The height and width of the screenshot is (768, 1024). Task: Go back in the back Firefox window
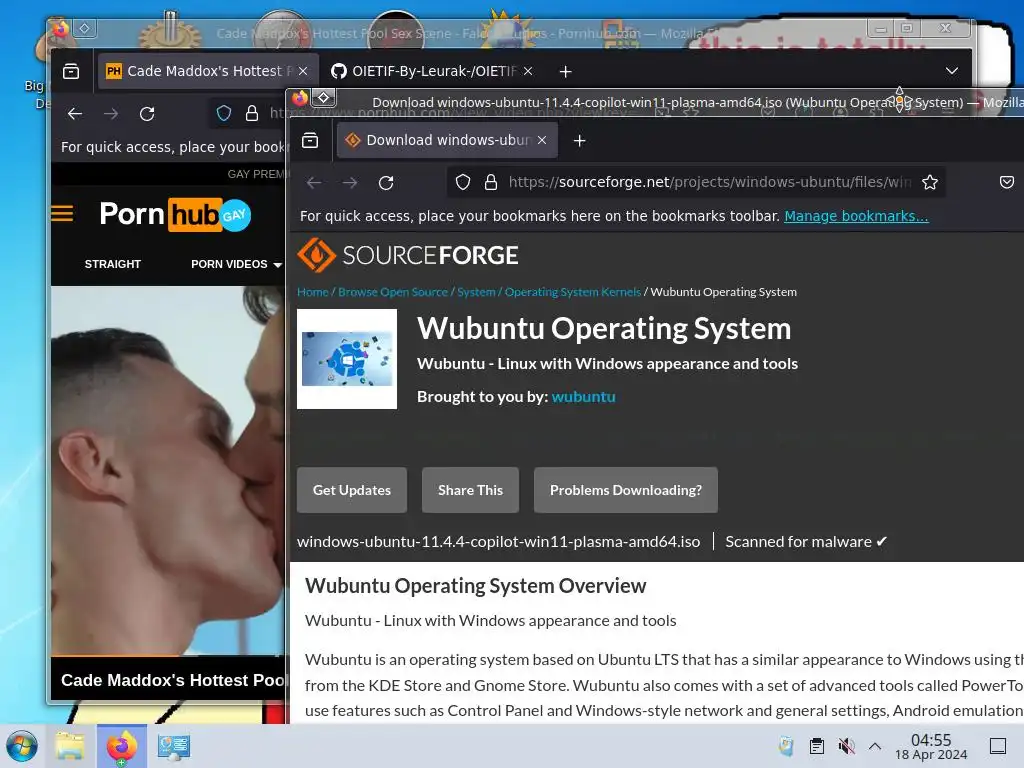point(75,114)
